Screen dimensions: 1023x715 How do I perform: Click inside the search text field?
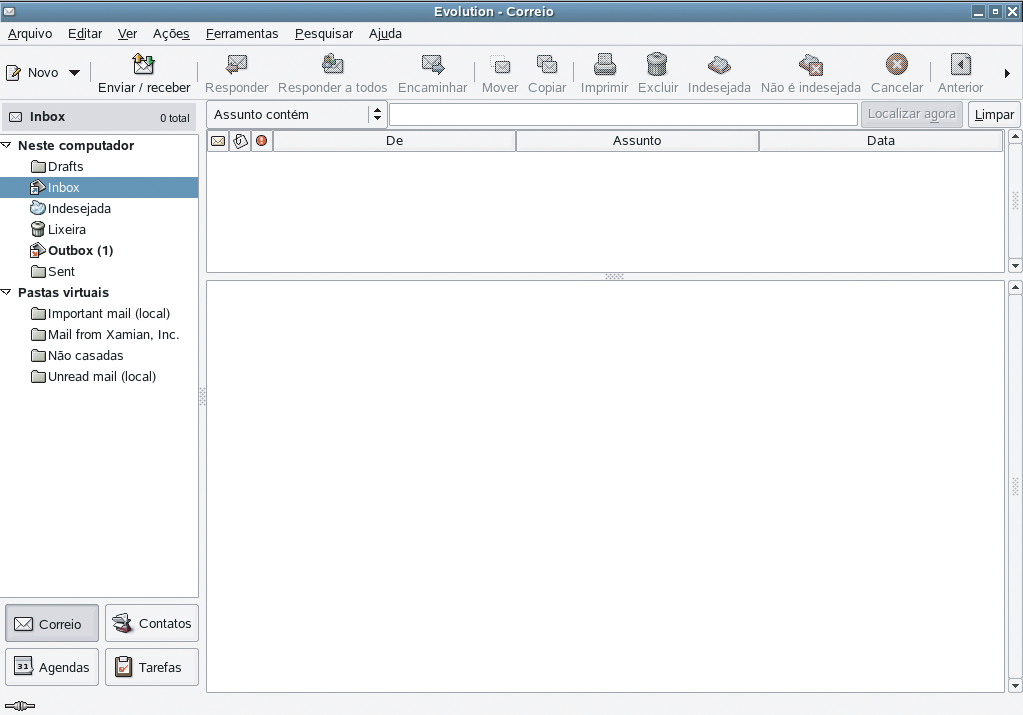point(623,114)
